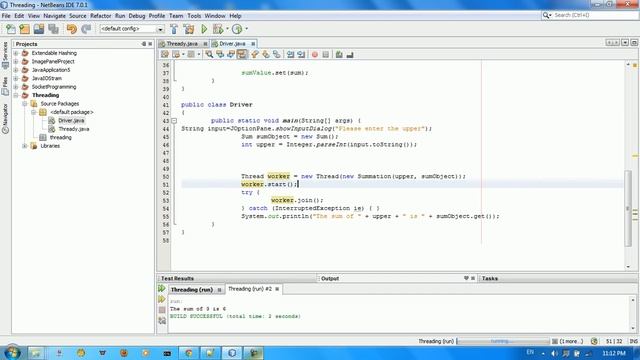This screenshot has width=640, height=360.
Task: Toggle highlight search in editor toolbar
Action: [x=242, y=54]
